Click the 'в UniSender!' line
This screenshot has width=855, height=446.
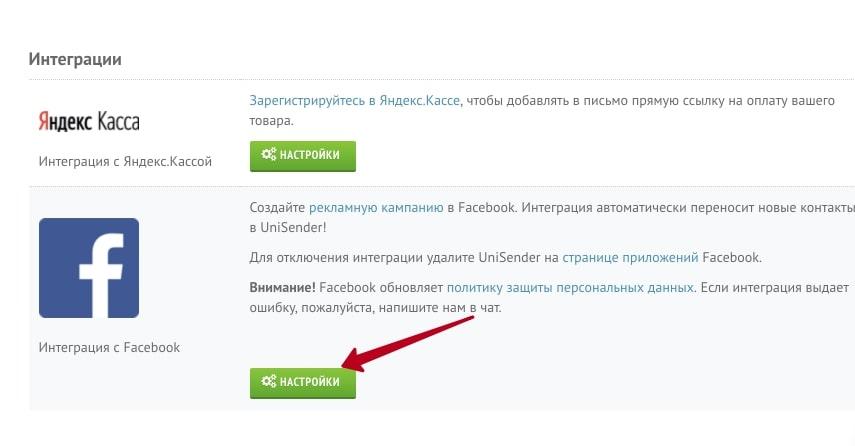pos(288,228)
